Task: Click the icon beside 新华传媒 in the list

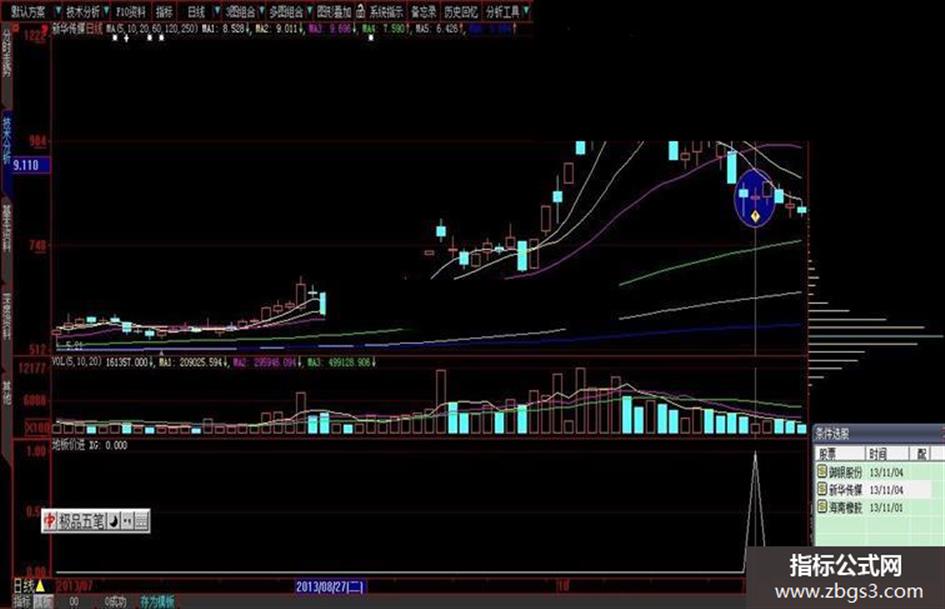Action: pos(821,488)
